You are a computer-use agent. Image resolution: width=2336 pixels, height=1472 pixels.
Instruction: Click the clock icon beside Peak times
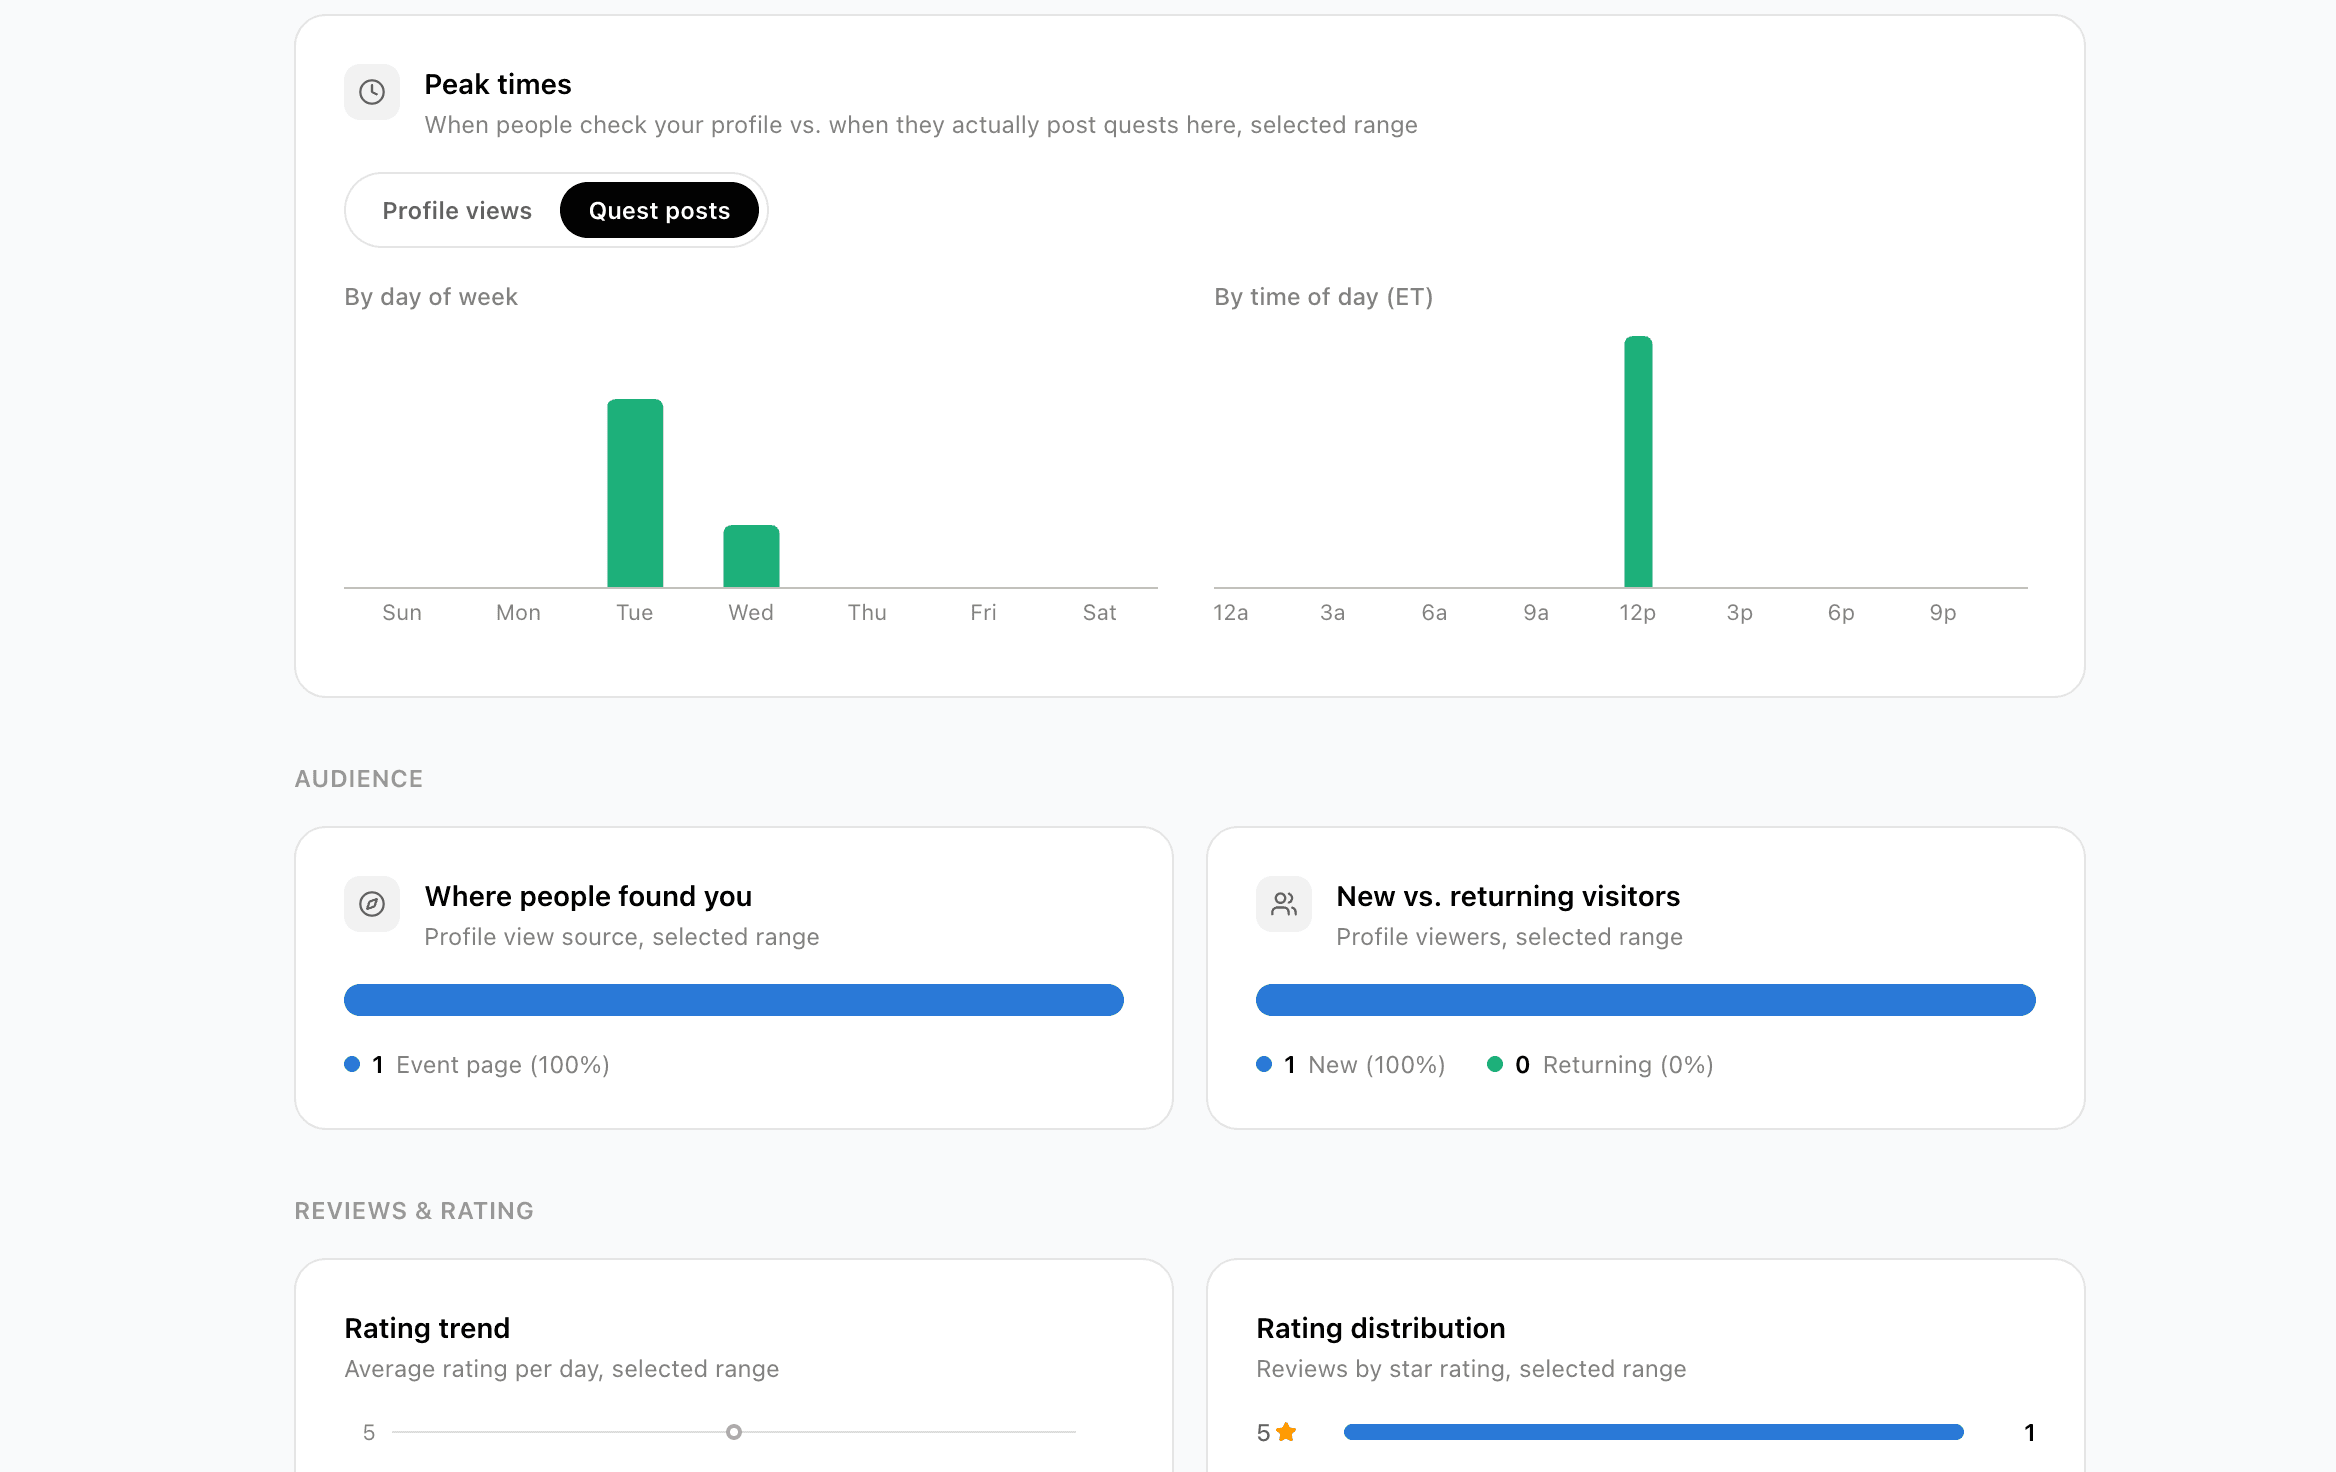[x=372, y=92]
